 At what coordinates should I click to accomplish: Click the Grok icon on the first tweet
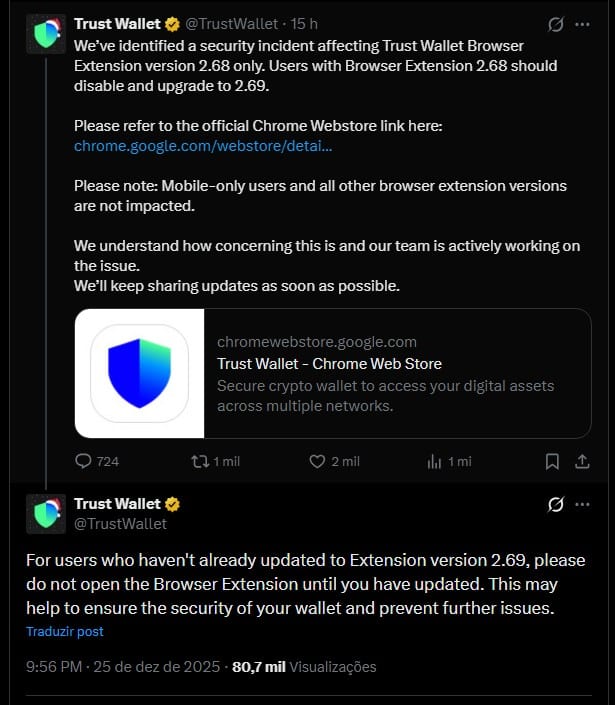point(556,25)
